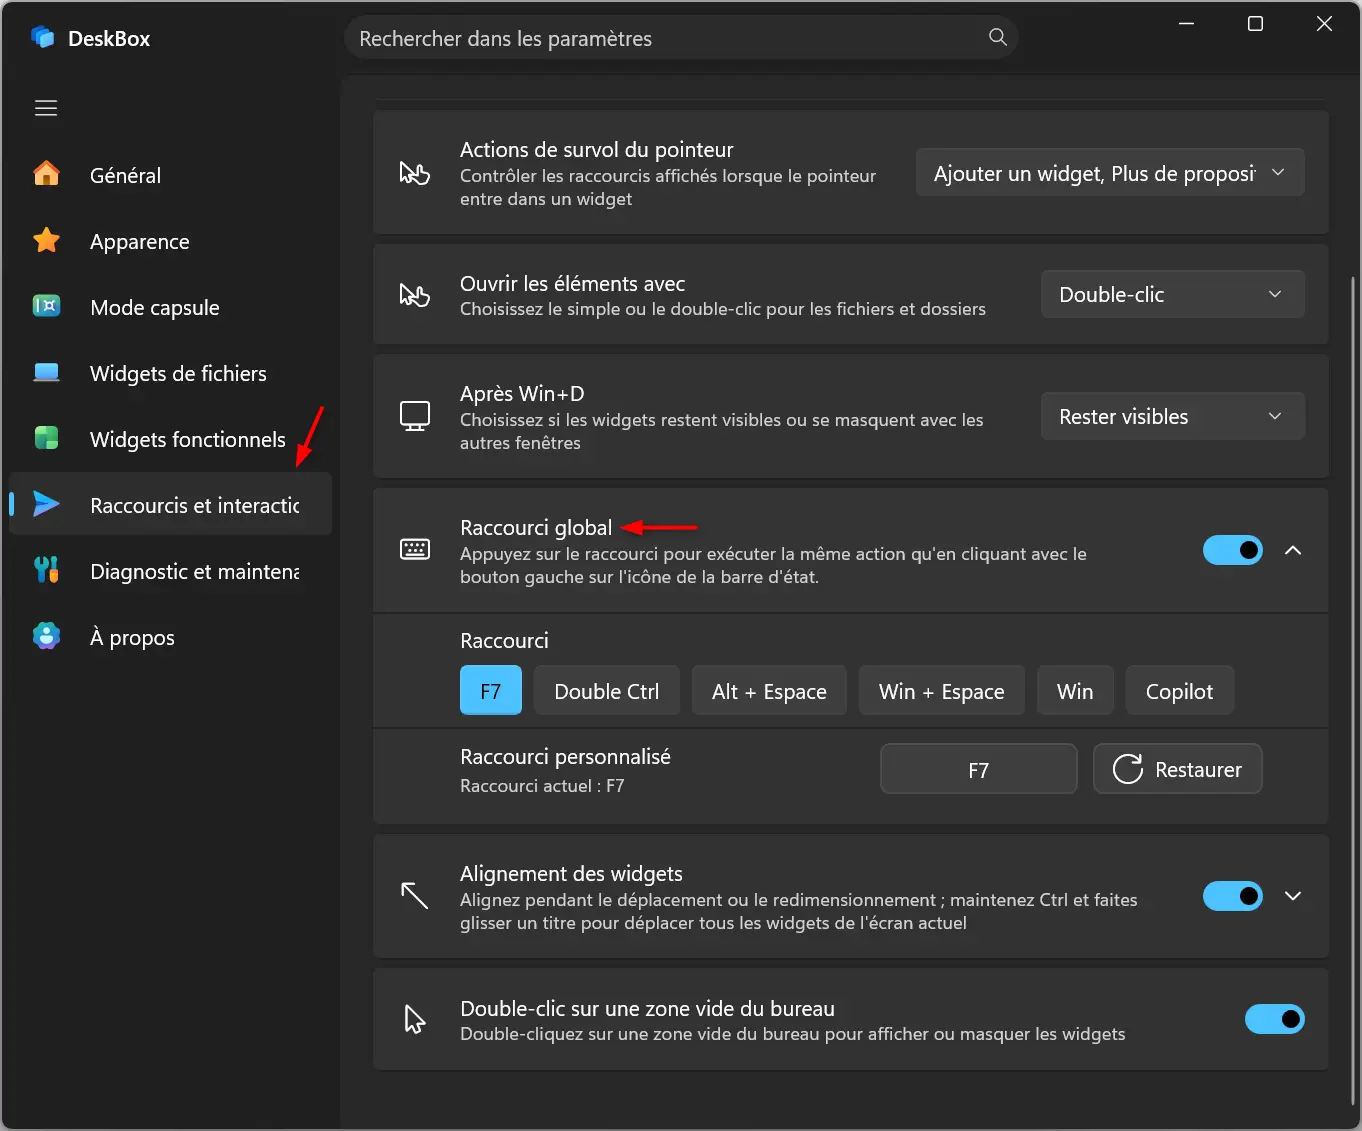Click the custom shortcut F7 field
This screenshot has width=1362, height=1131.
(x=978, y=769)
